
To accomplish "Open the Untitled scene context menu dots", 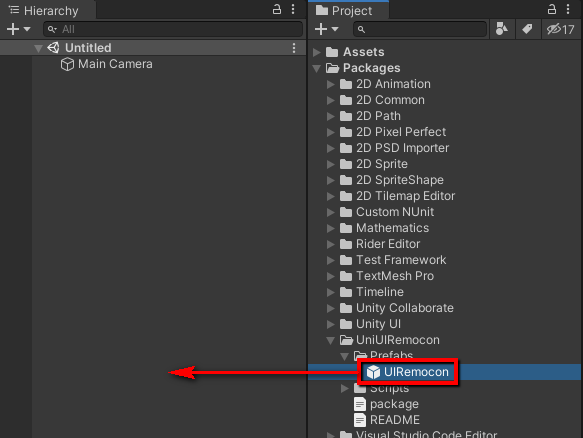I will [294, 48].
